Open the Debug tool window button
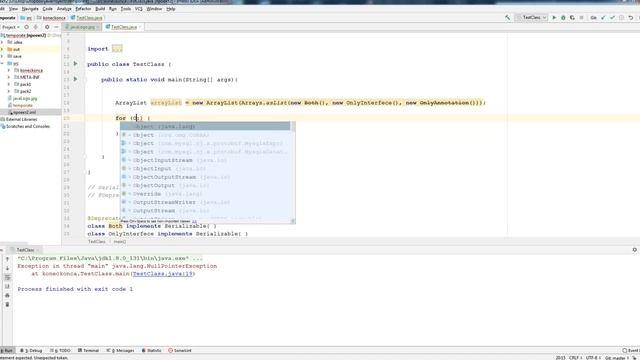This screenshot has height=360, width=640. pos(31,351)
